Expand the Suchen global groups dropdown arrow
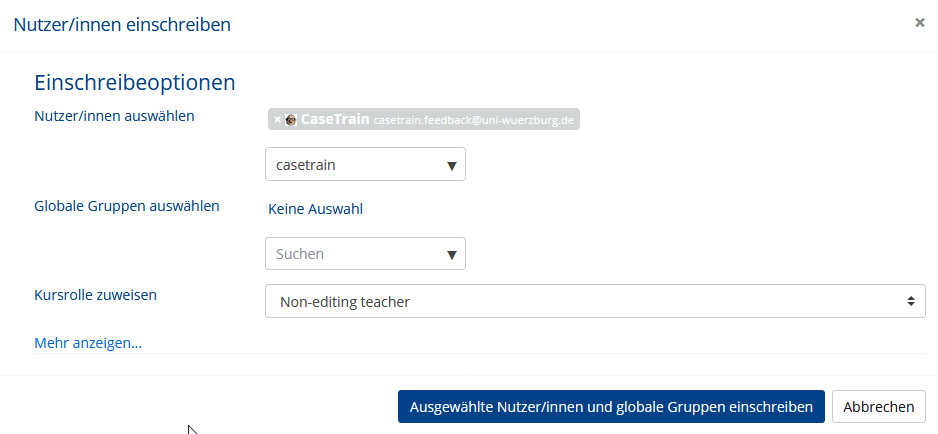 coord(452,255)
